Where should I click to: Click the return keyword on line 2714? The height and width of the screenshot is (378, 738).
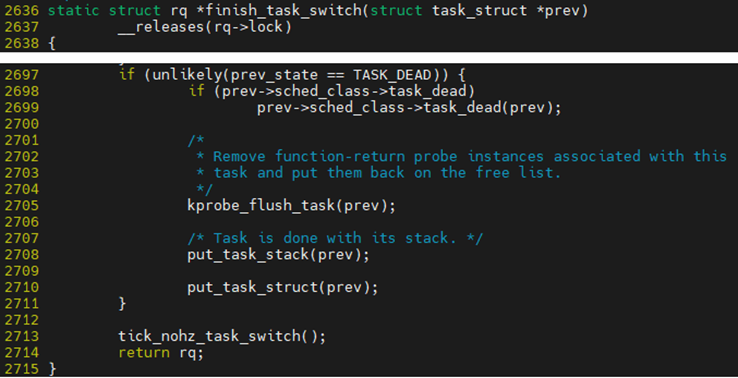(x=144, y=353)
